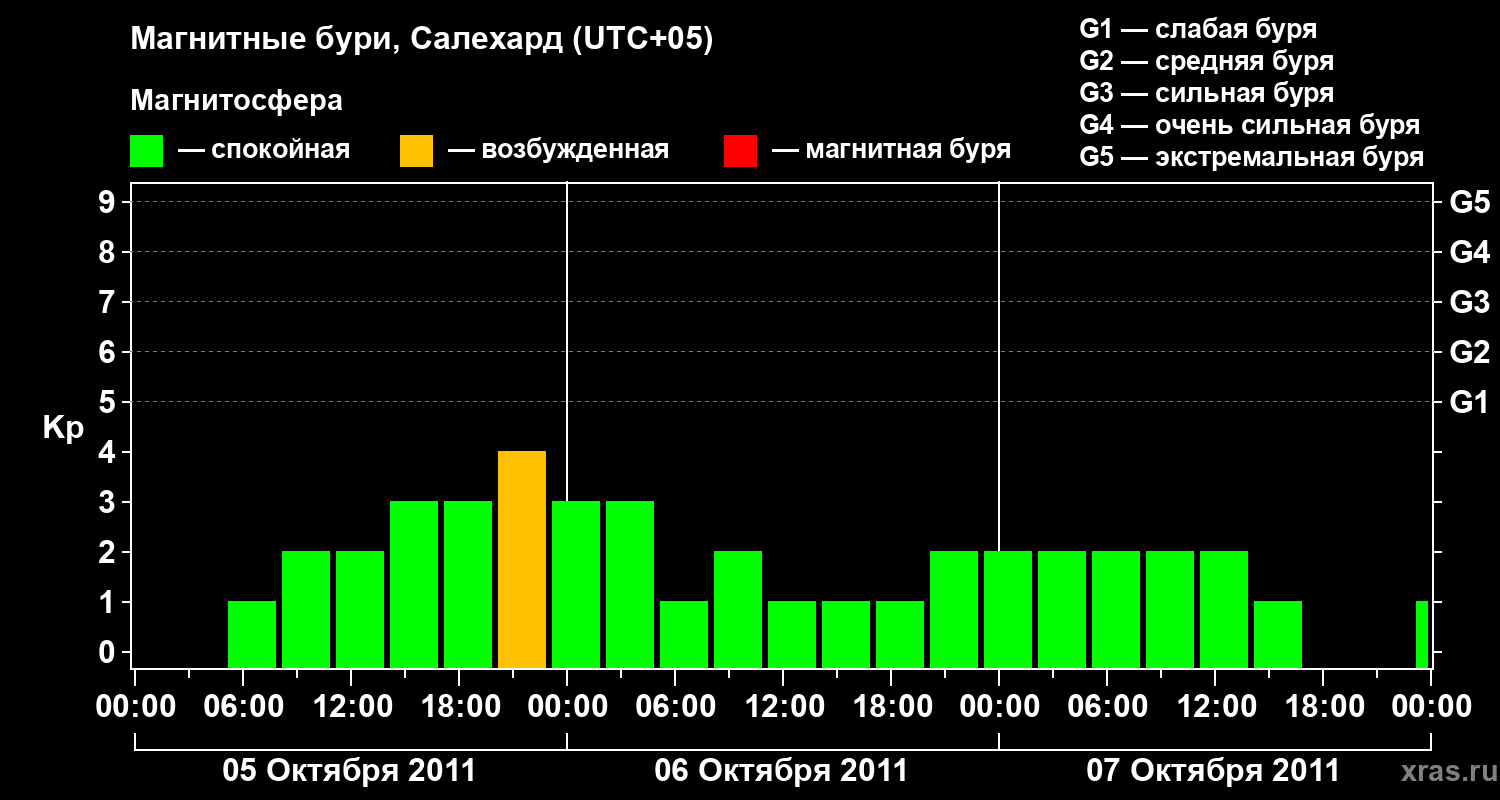Click the Kp 3 bar just after midnight 06 October
This screenshot has height=800, width=1500.
[x=576, y=585]
